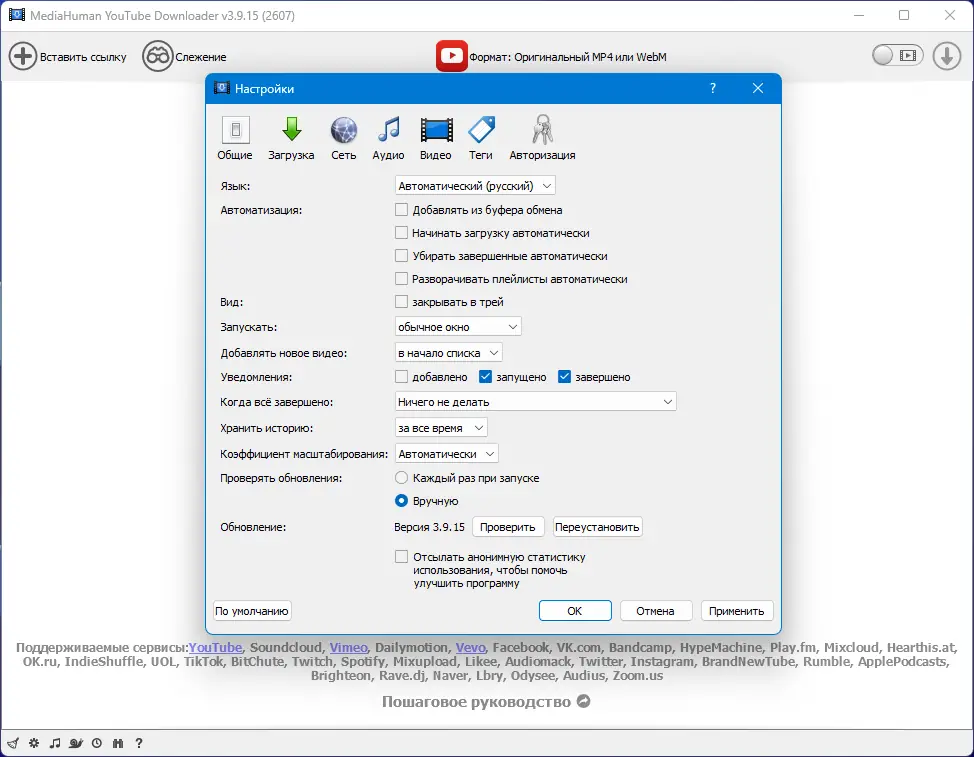This screenshot has height=757, width=974.
Task: Open the YouTube supported service link
Action: (216, 648)
